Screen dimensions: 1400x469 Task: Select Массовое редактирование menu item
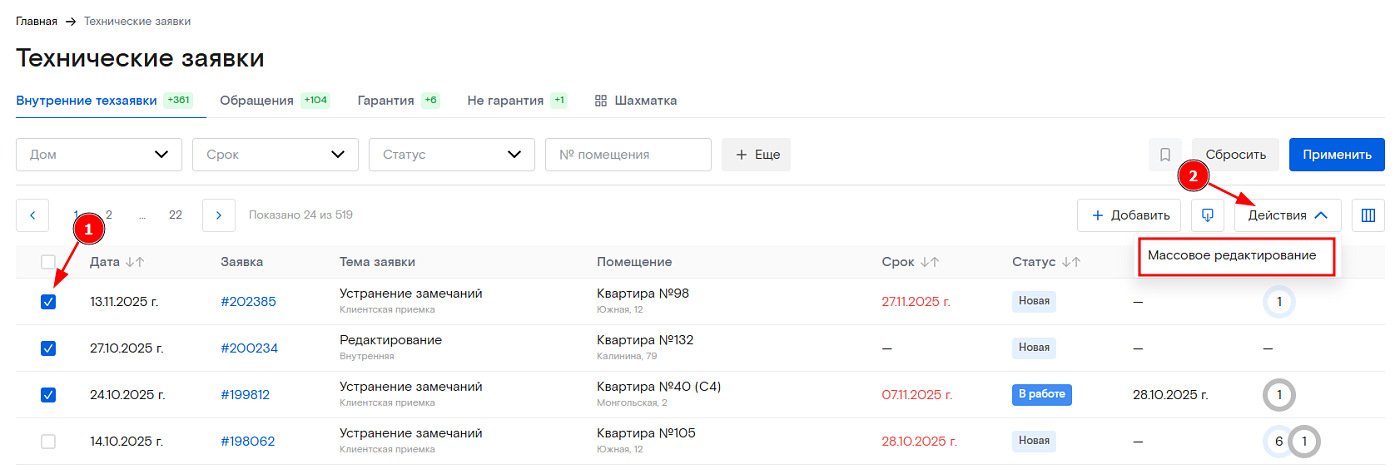click(1232, 256)
